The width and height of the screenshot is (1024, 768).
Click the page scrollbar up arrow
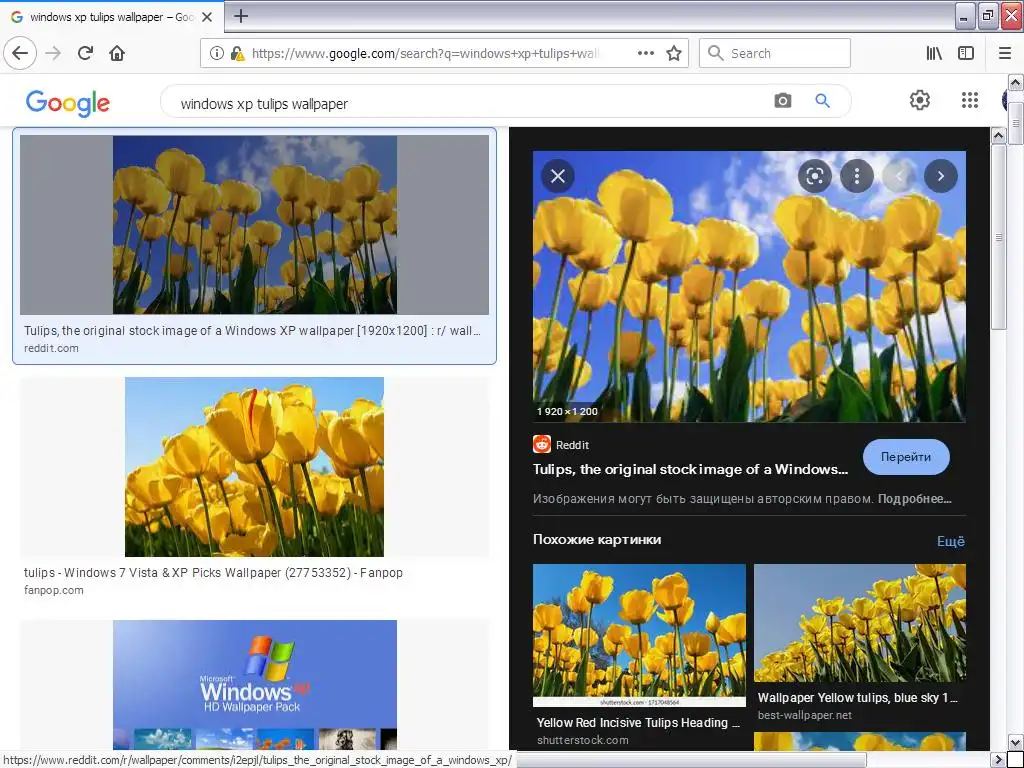coord(1016,82)
